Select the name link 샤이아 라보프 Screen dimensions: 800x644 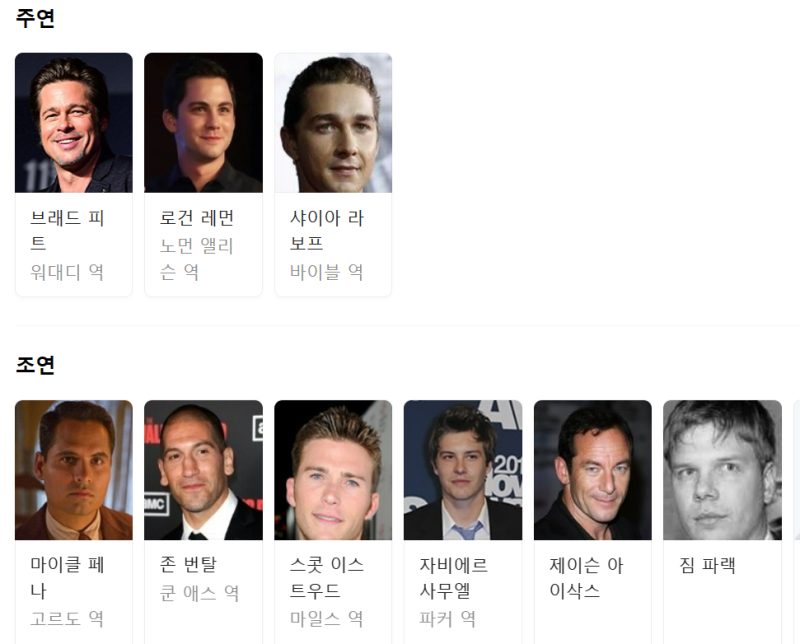click(x=327, y=231)
